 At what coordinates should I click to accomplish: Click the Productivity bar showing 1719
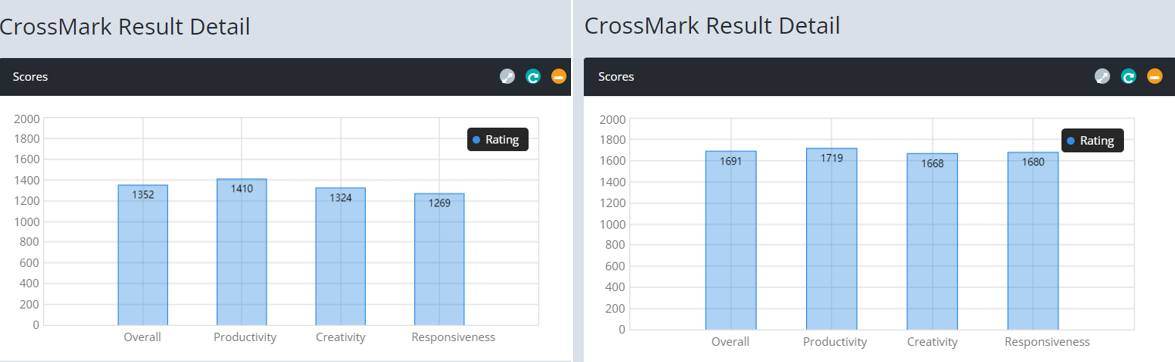pos(832,238)
